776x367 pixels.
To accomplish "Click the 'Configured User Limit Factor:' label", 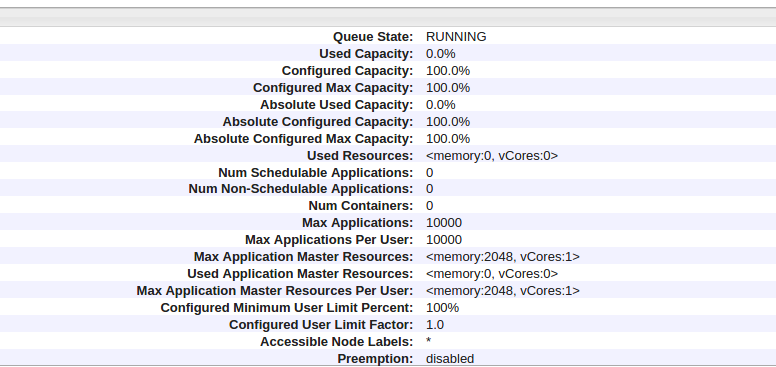I will coord(321,324).
